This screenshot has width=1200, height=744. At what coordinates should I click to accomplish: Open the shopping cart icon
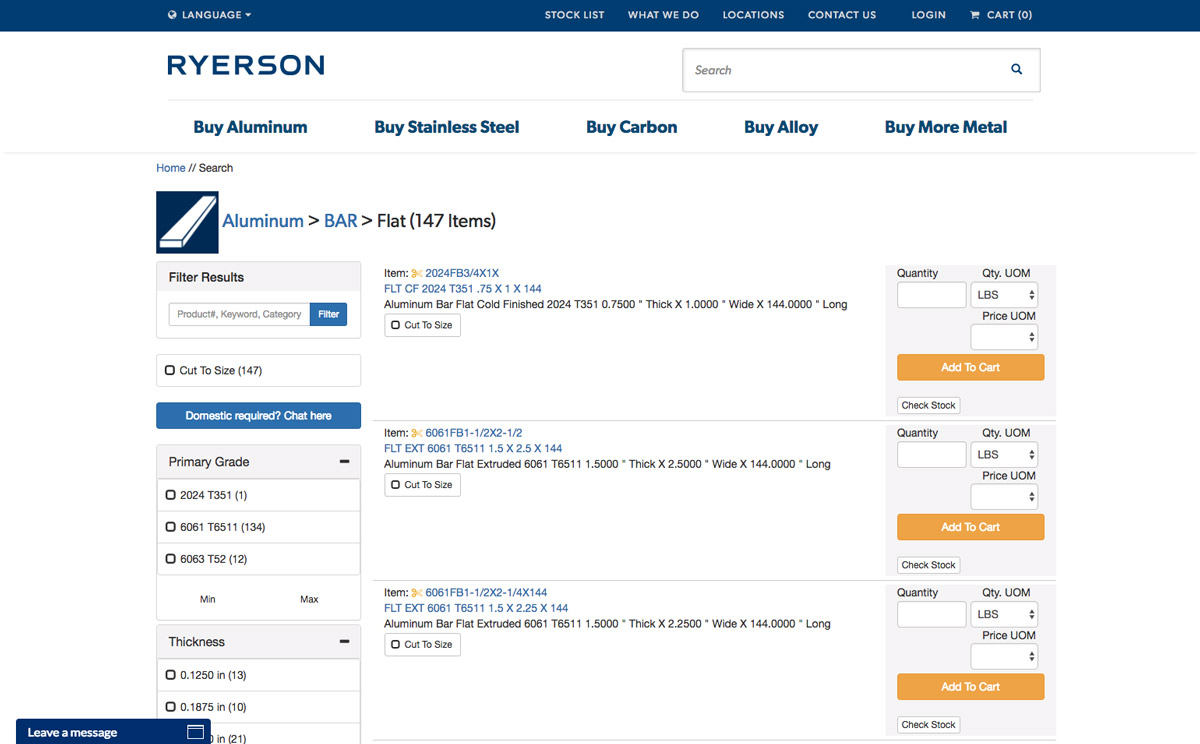[975, 15]
